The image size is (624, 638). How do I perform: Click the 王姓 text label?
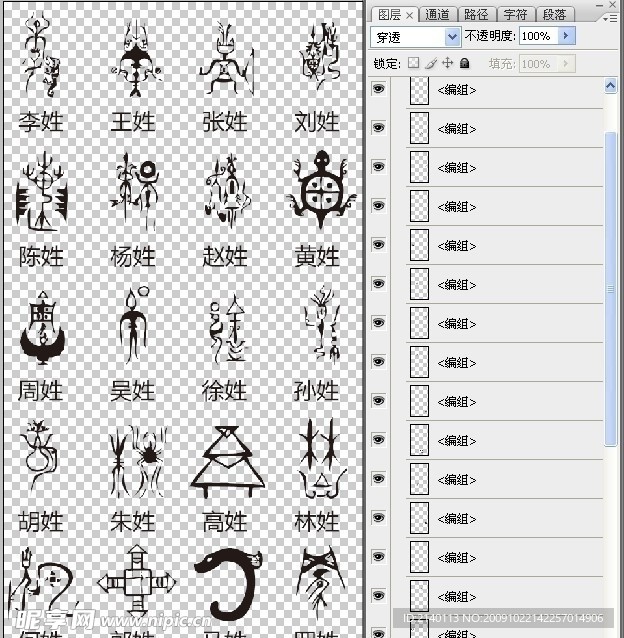pos(133,122)
